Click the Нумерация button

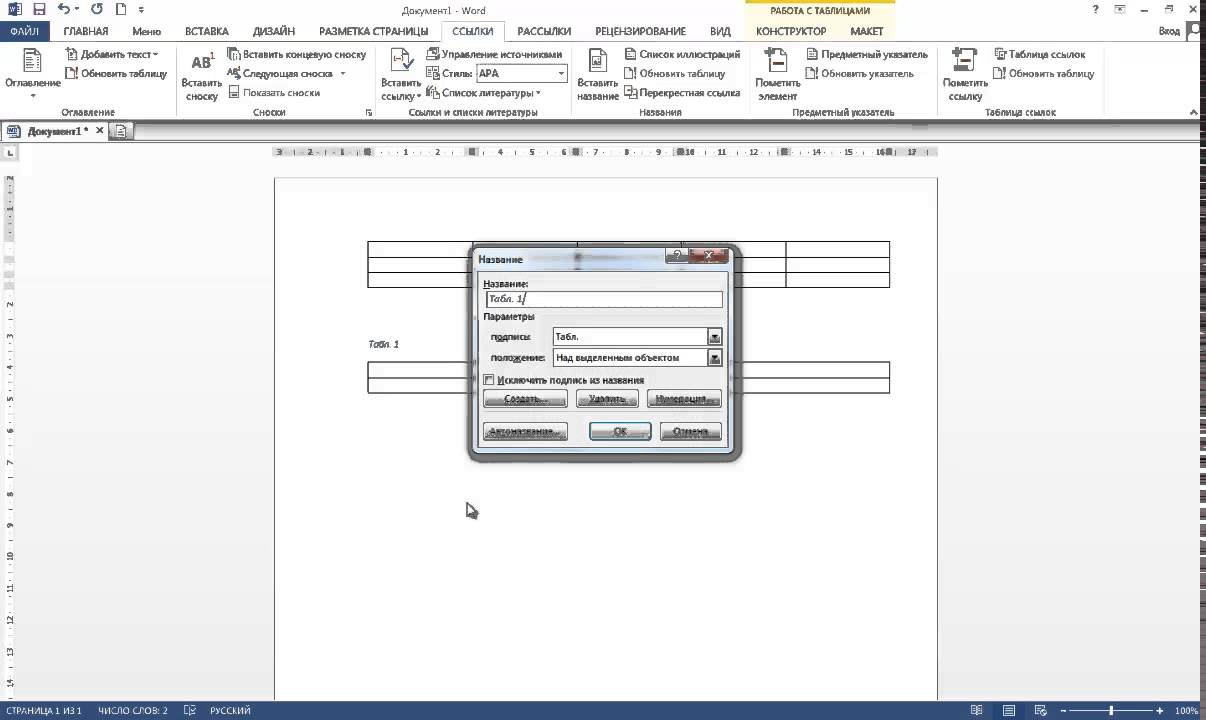pyautogui.click(x=684, y=399)
